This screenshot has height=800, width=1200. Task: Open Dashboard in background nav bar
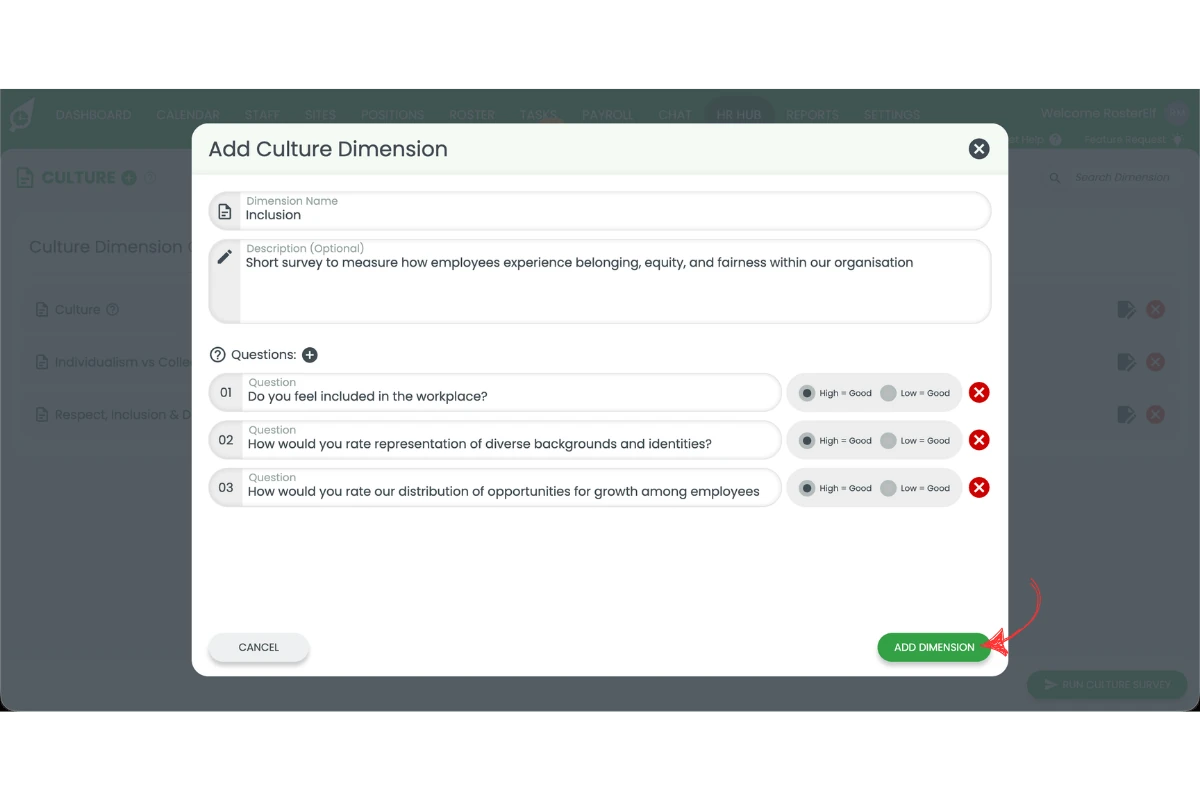coord(94,115)
